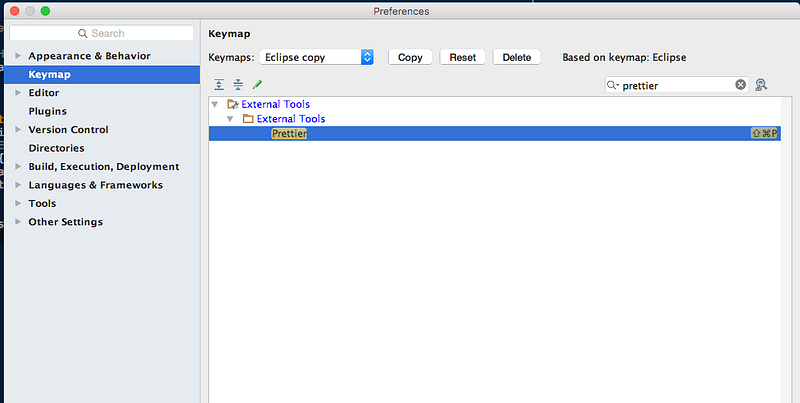Expand the Editor settings section
This screenshot has height=403, width=800.
(18, 92)
